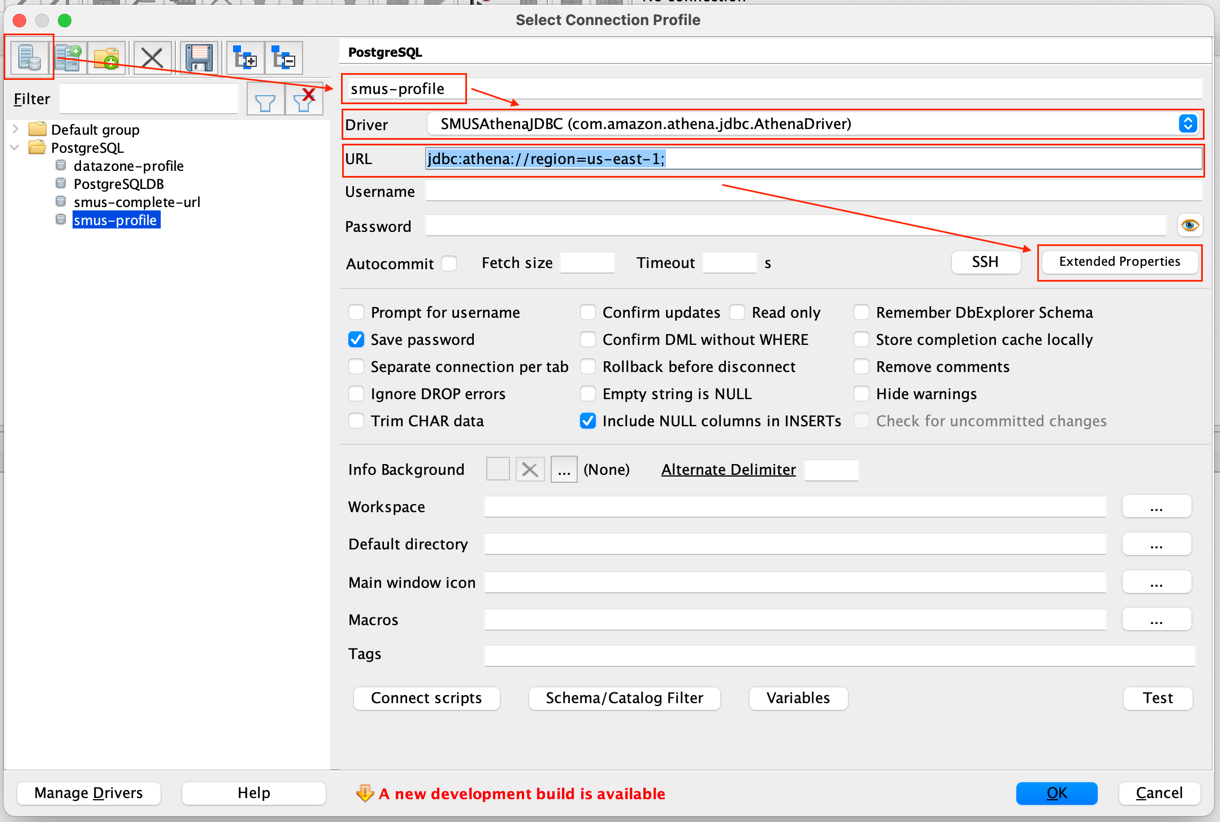Image resolution: width=1220 pixels, height=822 pixels.
Task: Click Test to verify the connection
Action: click(x=1158, y=698)
